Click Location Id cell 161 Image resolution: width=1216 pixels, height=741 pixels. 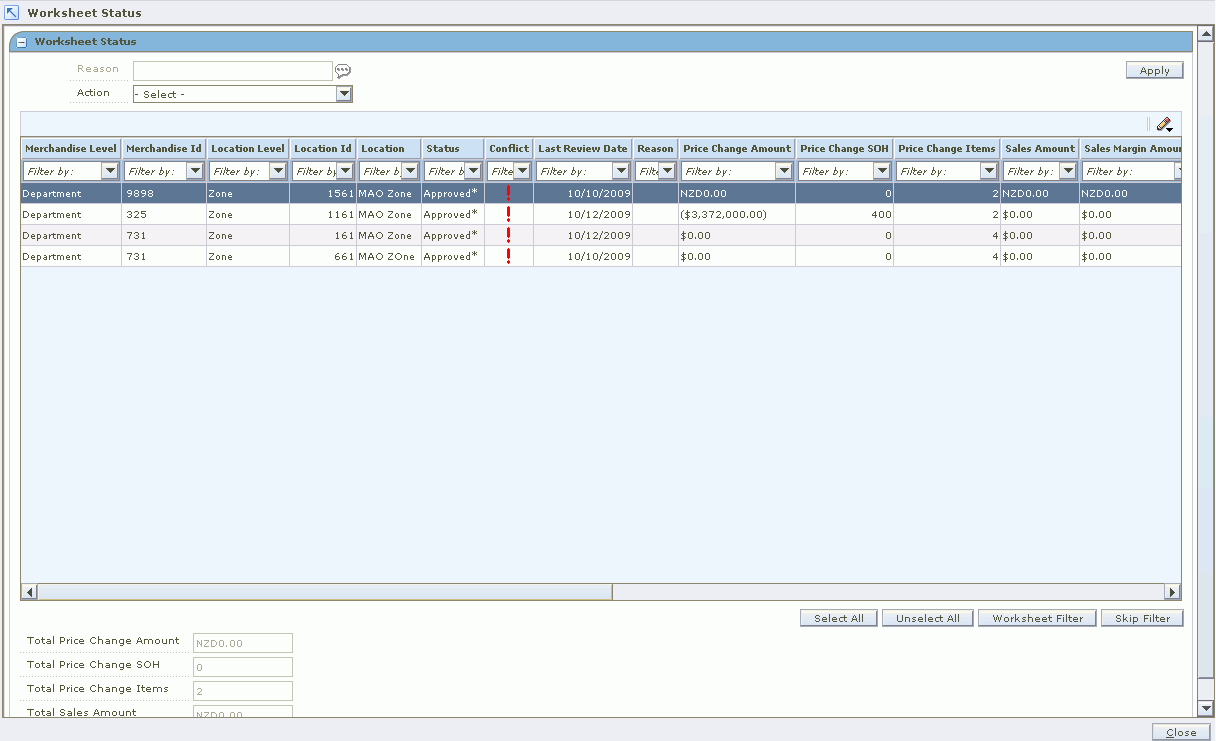(323, 235)
